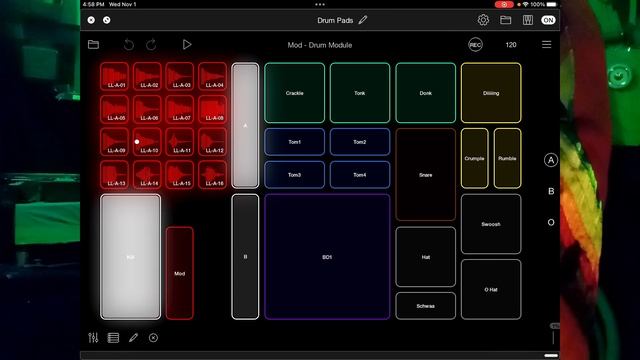Image resolution: width=640 pixels, height=360 pixels.
Task: Edit the Drum Pads title pencil icon
Action: [362, 20]
